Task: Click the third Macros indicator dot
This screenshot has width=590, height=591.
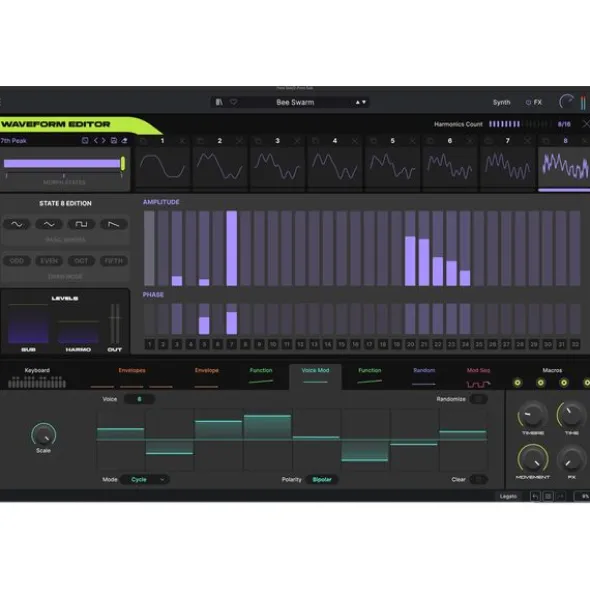Action: point(564,383)
